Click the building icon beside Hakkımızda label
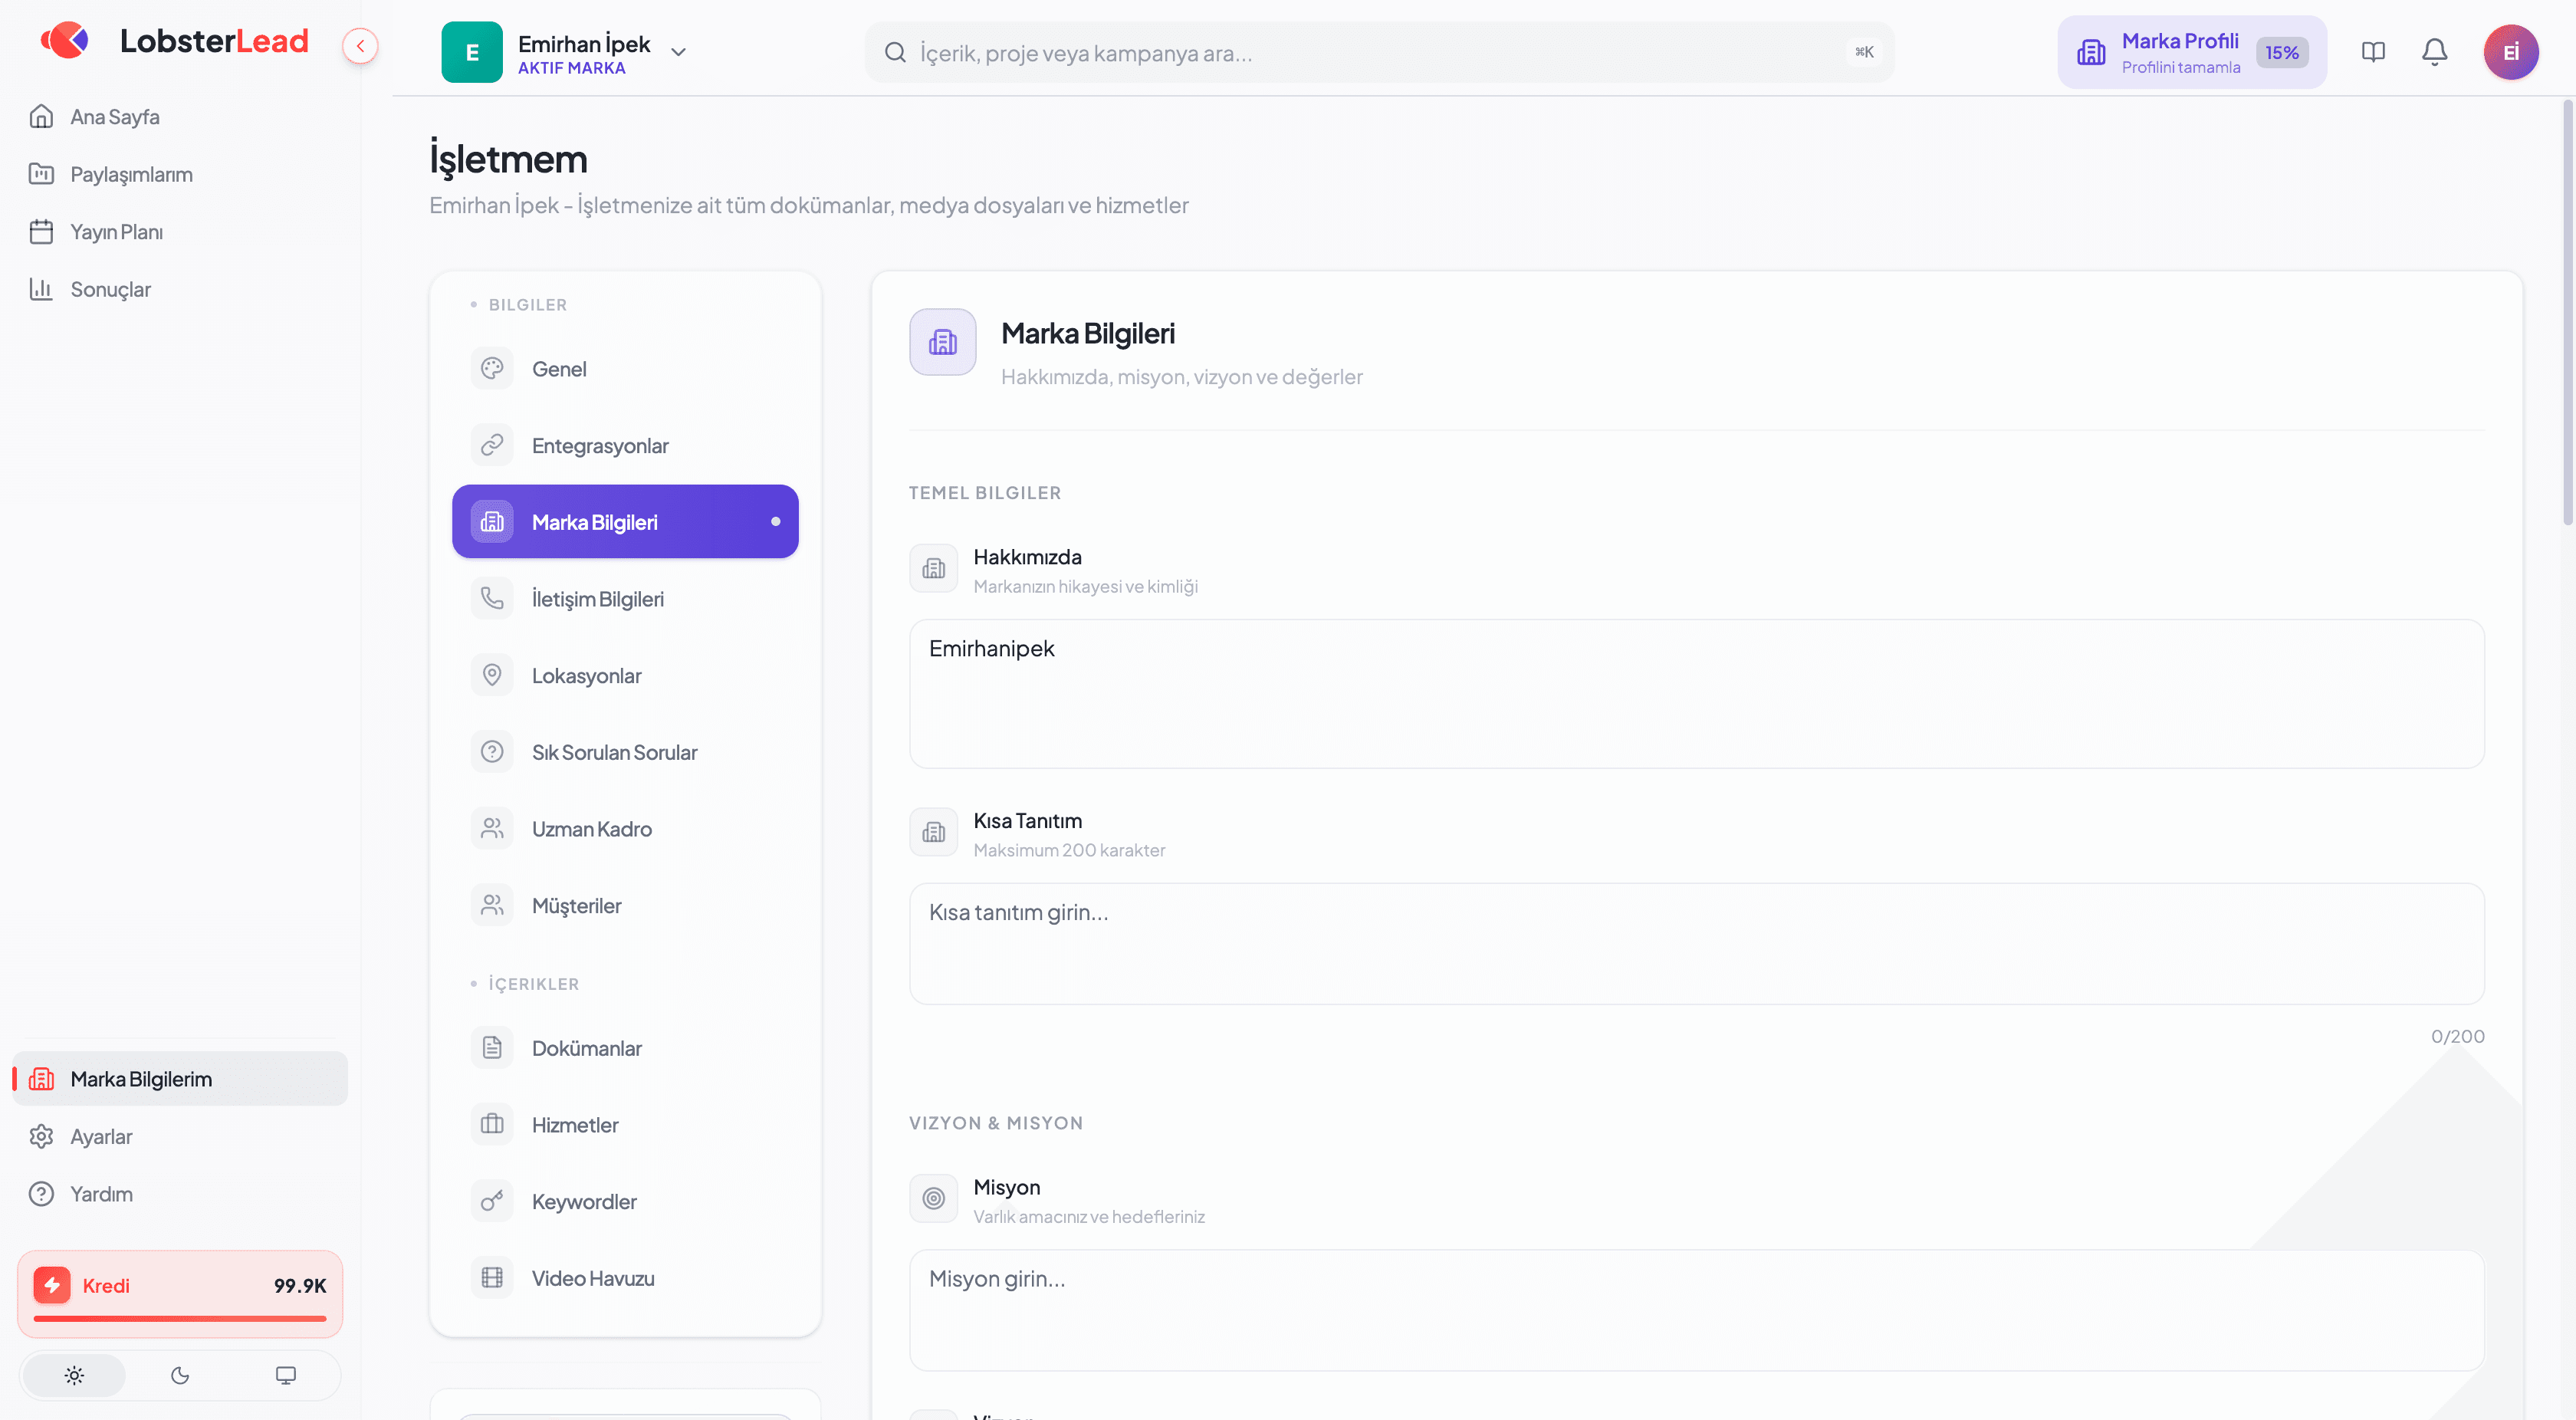2576x1420 pixels. pos(934,569)
